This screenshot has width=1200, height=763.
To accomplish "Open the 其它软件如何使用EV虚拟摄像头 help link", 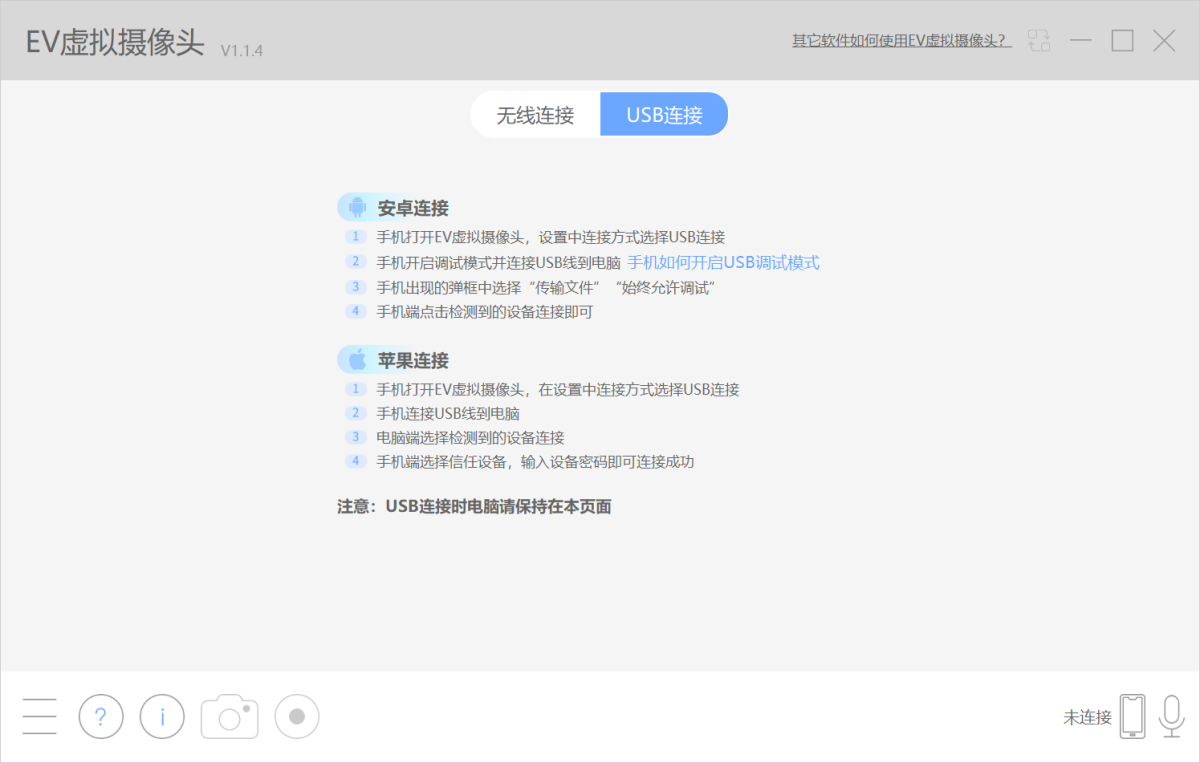I will pos(901,40).
